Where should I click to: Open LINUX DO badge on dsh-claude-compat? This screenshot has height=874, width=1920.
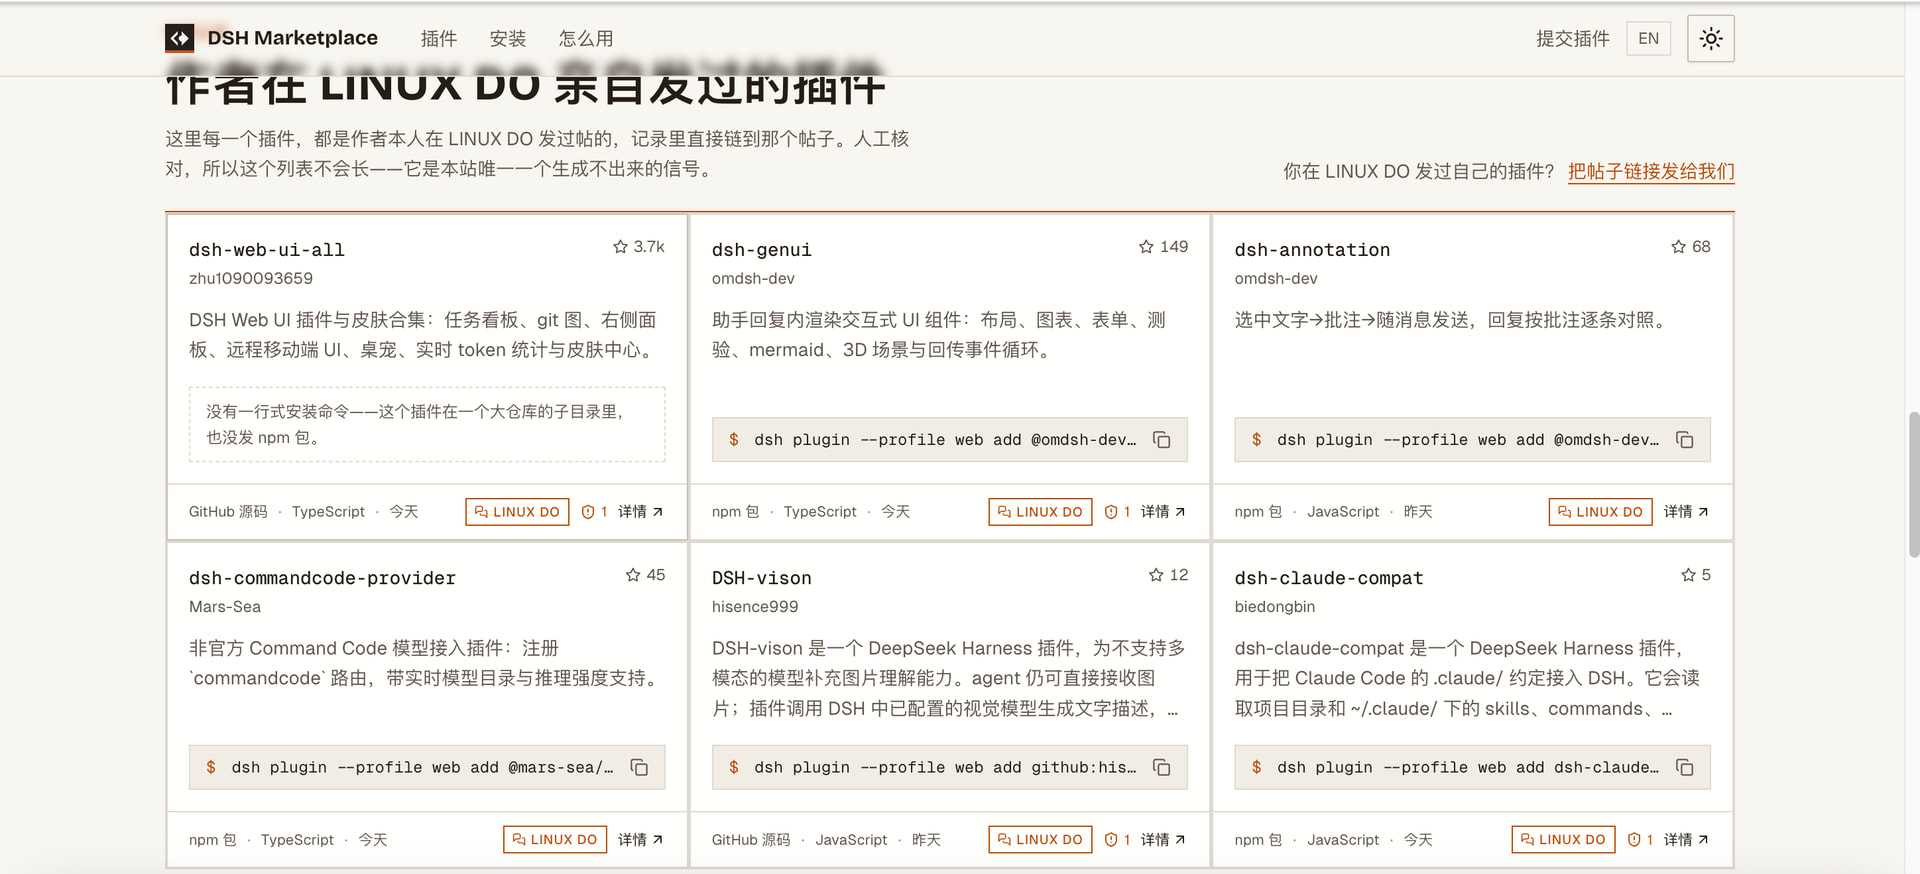[x=1563, y=839]
